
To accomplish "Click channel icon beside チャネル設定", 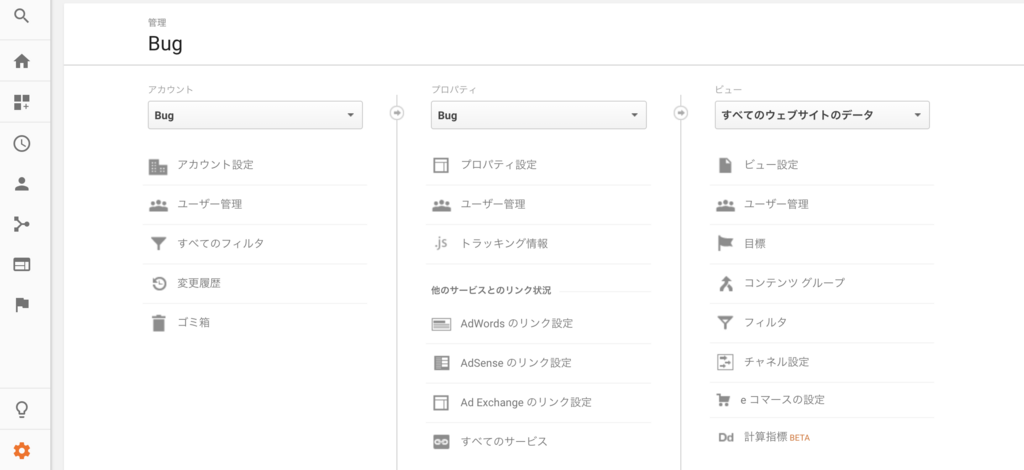I will [x=726, y=362].
